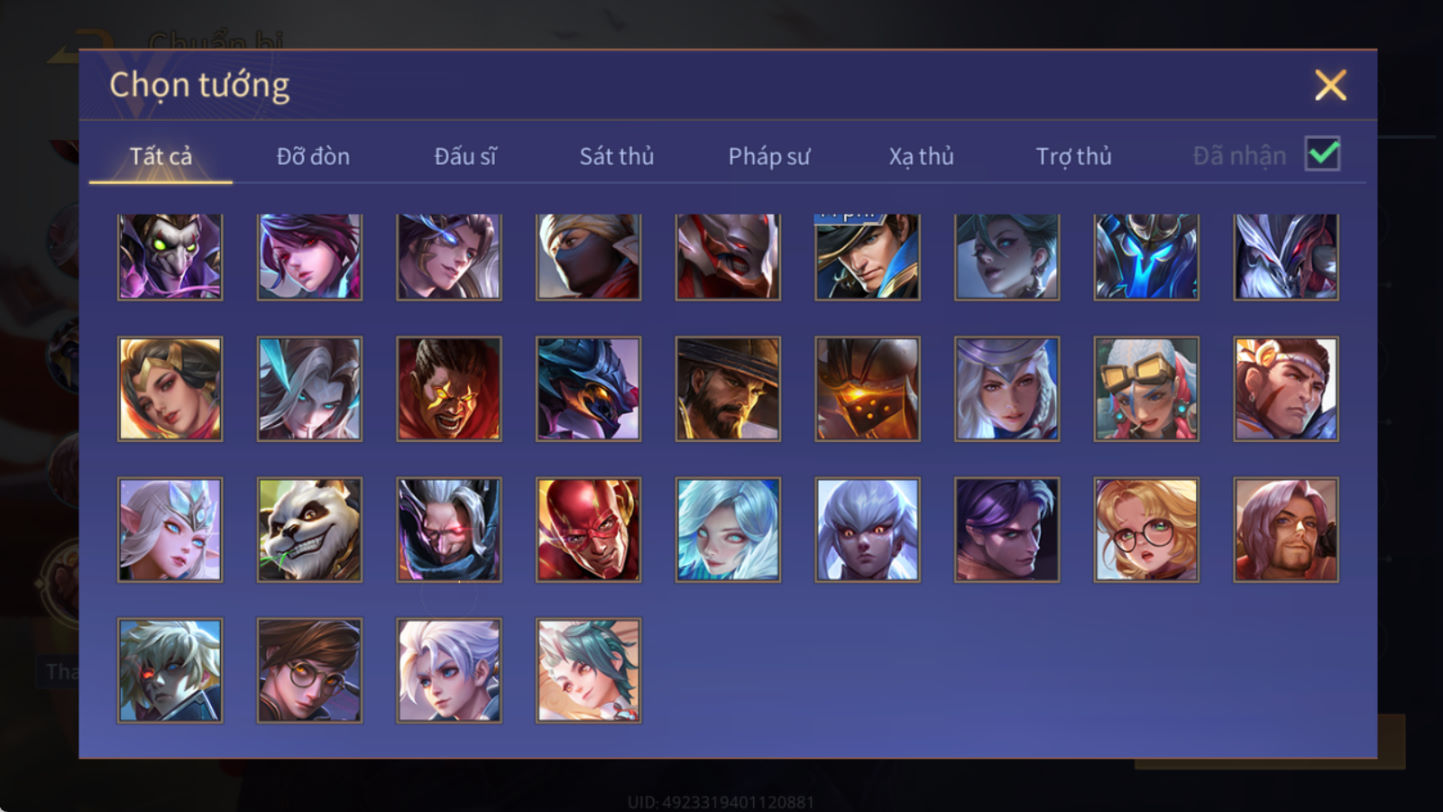Show the Pháp sư heroes tab
This screenshot has width=1443, height=812.
pos(769,156)
